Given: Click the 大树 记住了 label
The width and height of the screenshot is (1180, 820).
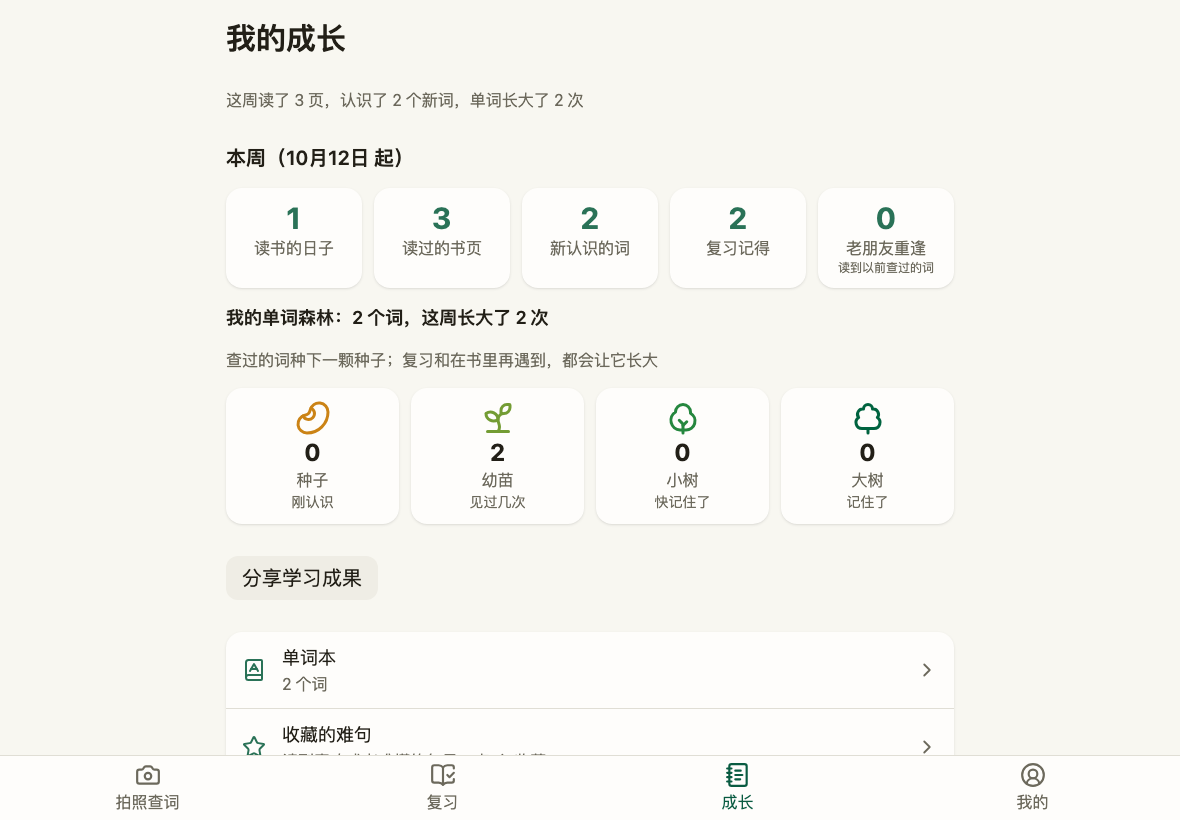Looking at the screenshot, I should coord(868,490).
